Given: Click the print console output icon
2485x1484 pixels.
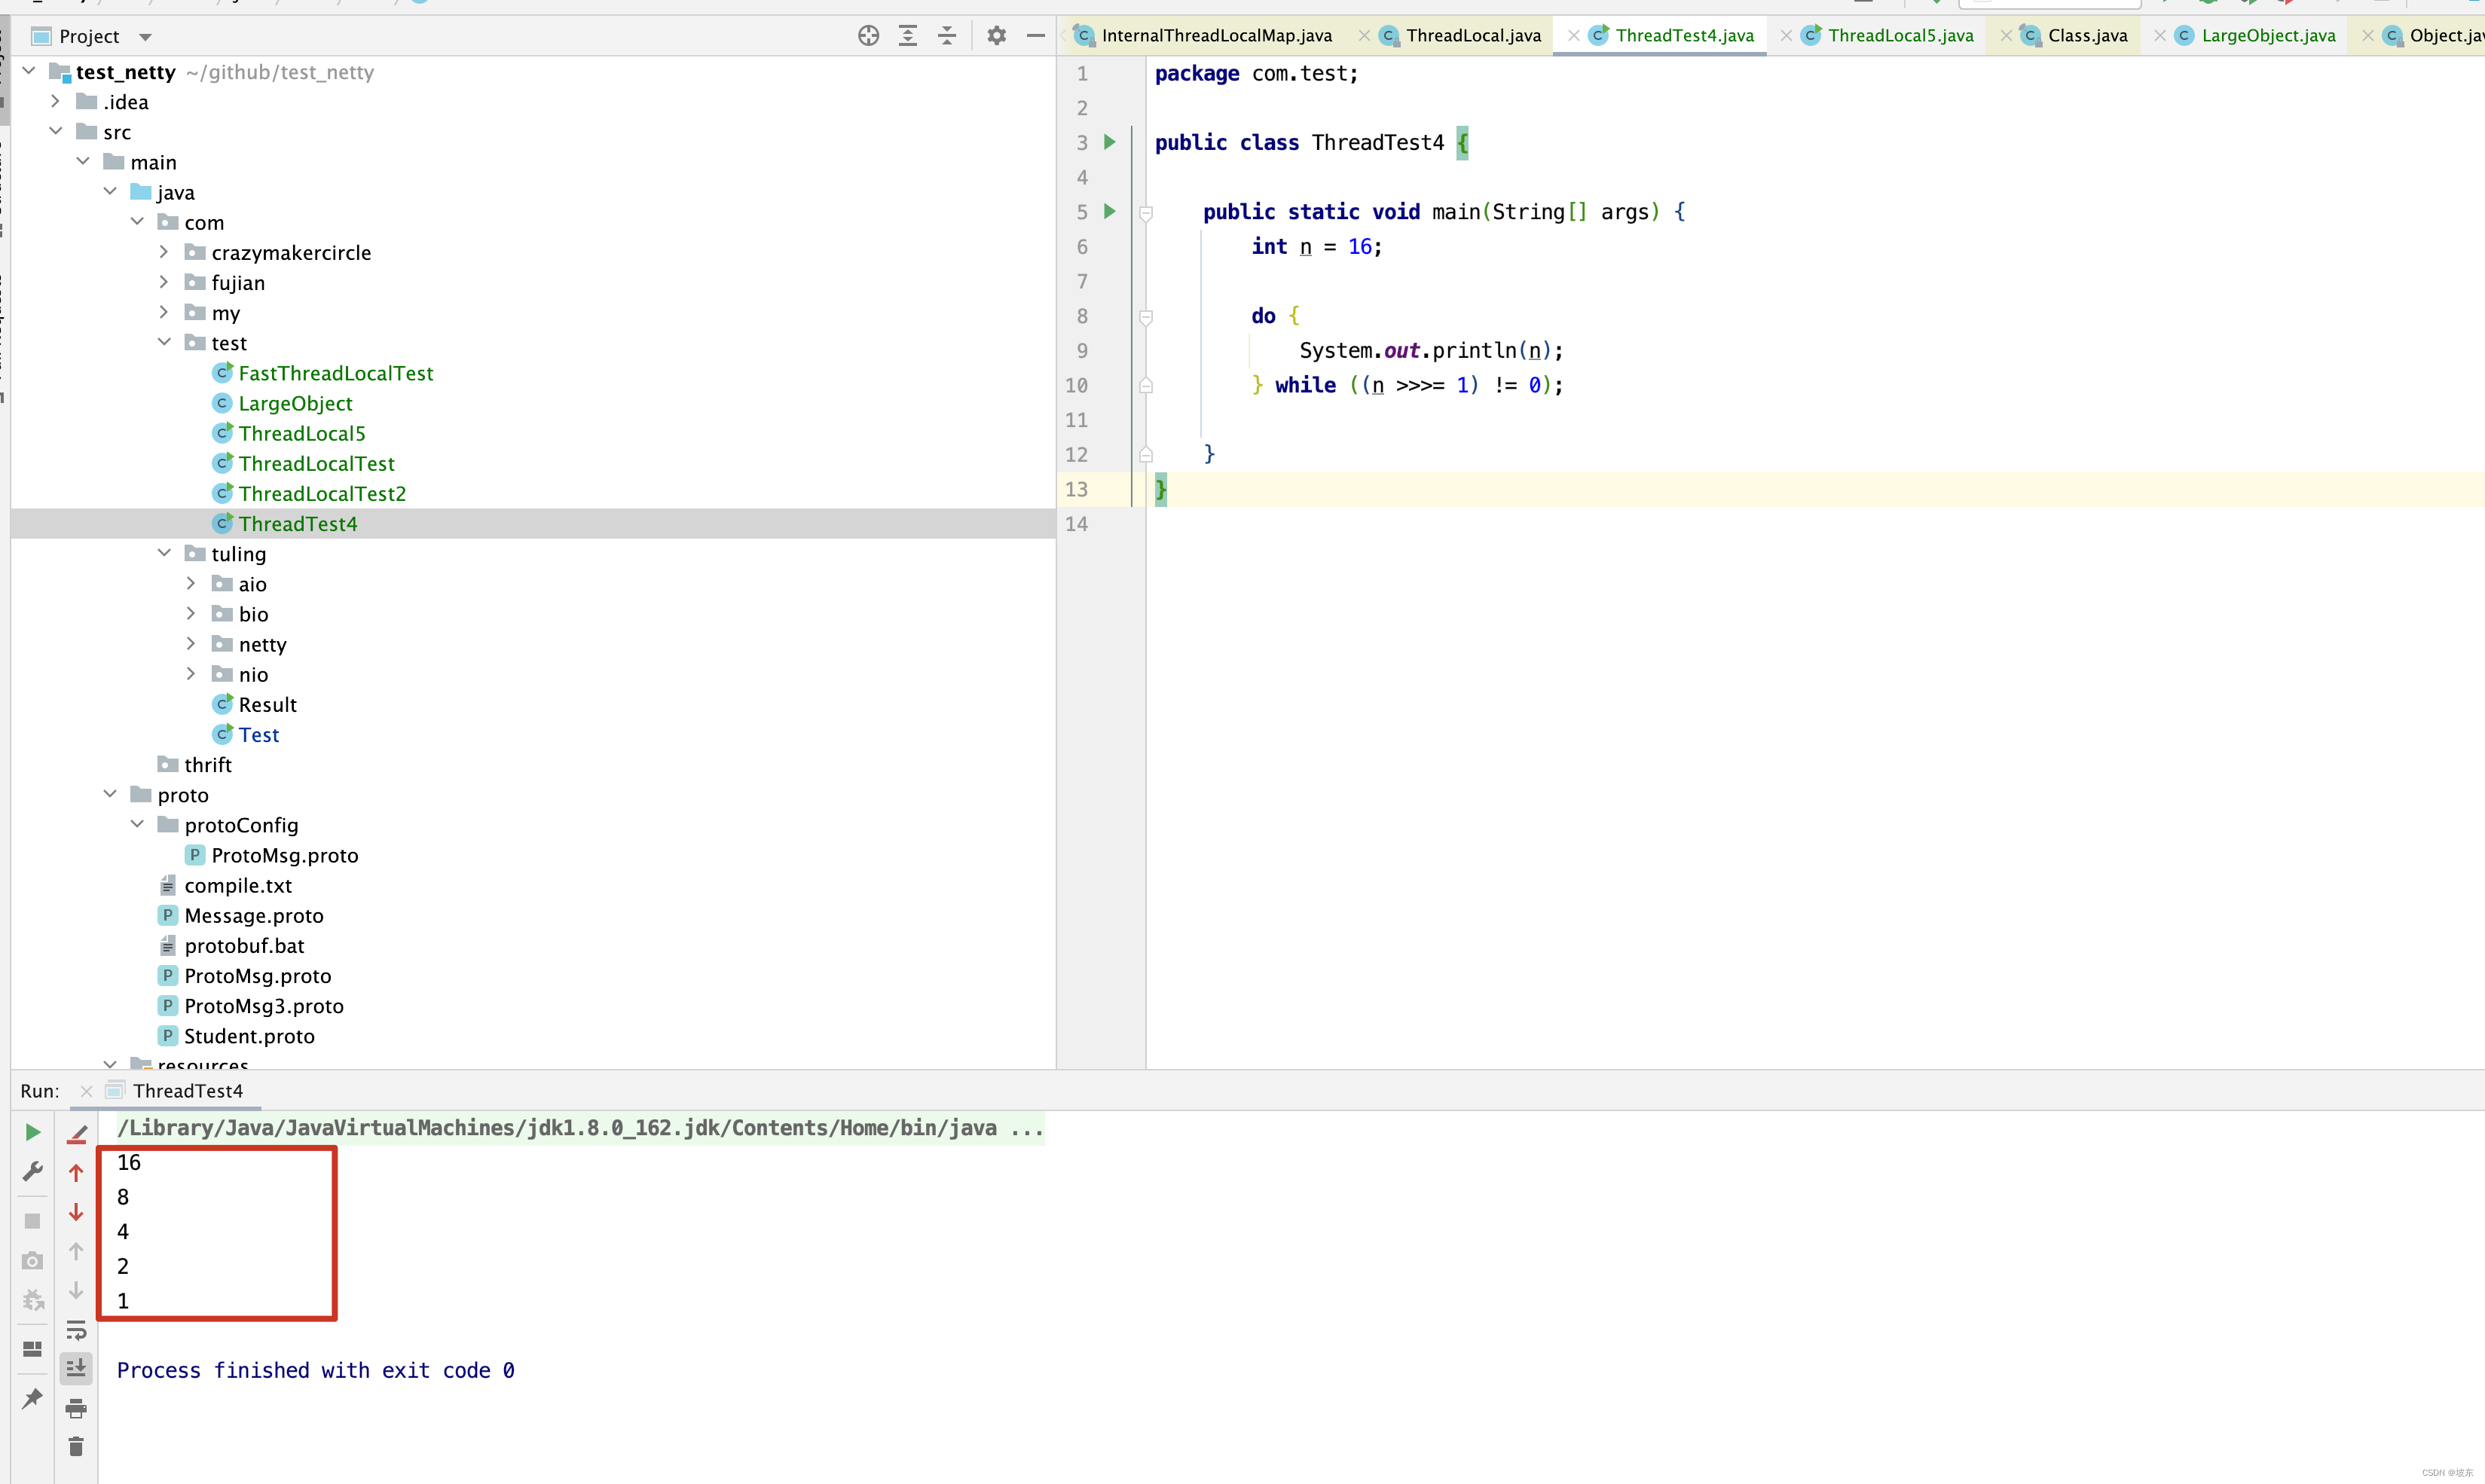Looking at the screenshot, I should pyautogui.click(x=76, y=1409).
